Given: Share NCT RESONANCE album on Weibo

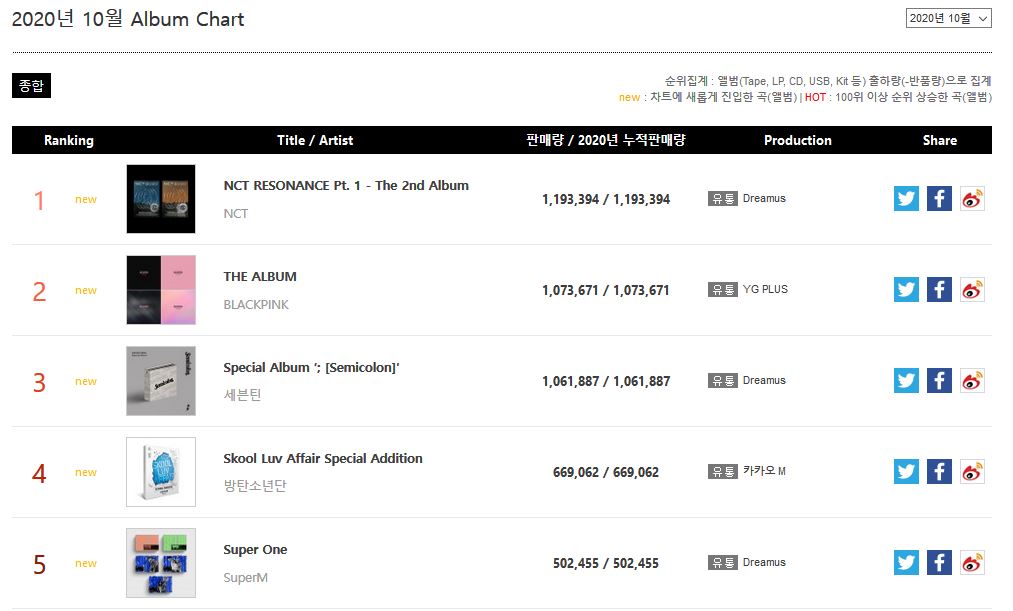Looking at the screenshot, I should click(972, 198).
